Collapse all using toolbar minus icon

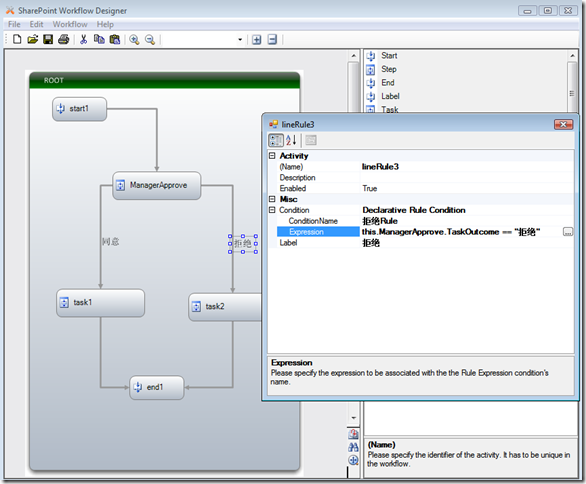pos(272,40)
